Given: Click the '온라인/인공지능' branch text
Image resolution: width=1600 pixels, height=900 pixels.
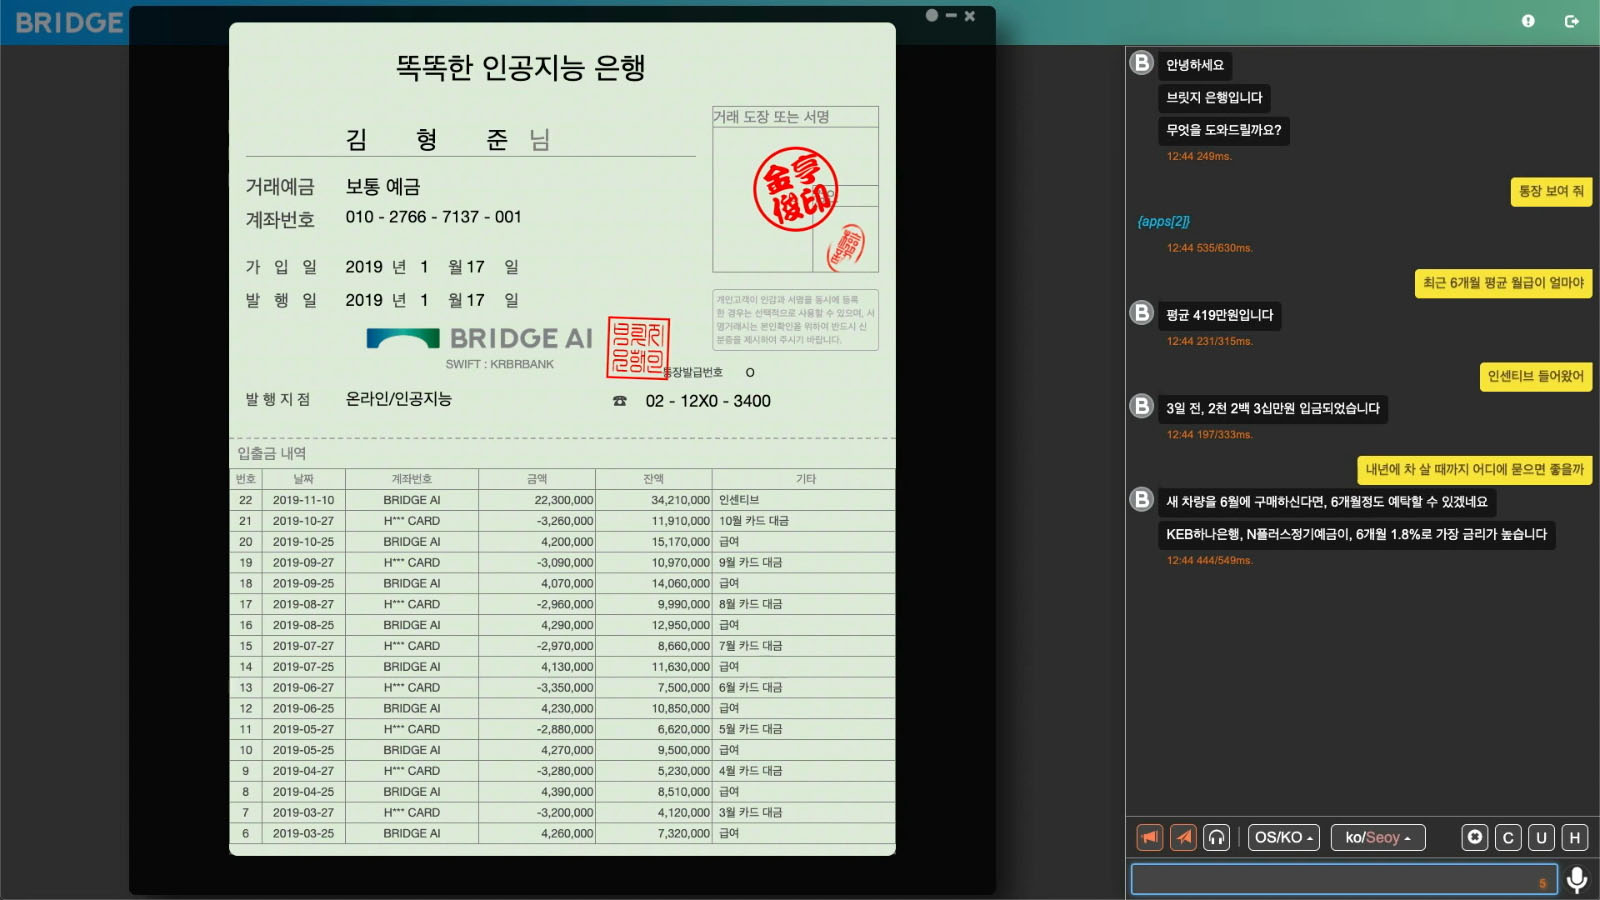Looking at the screenshot, I should (399, 399).
